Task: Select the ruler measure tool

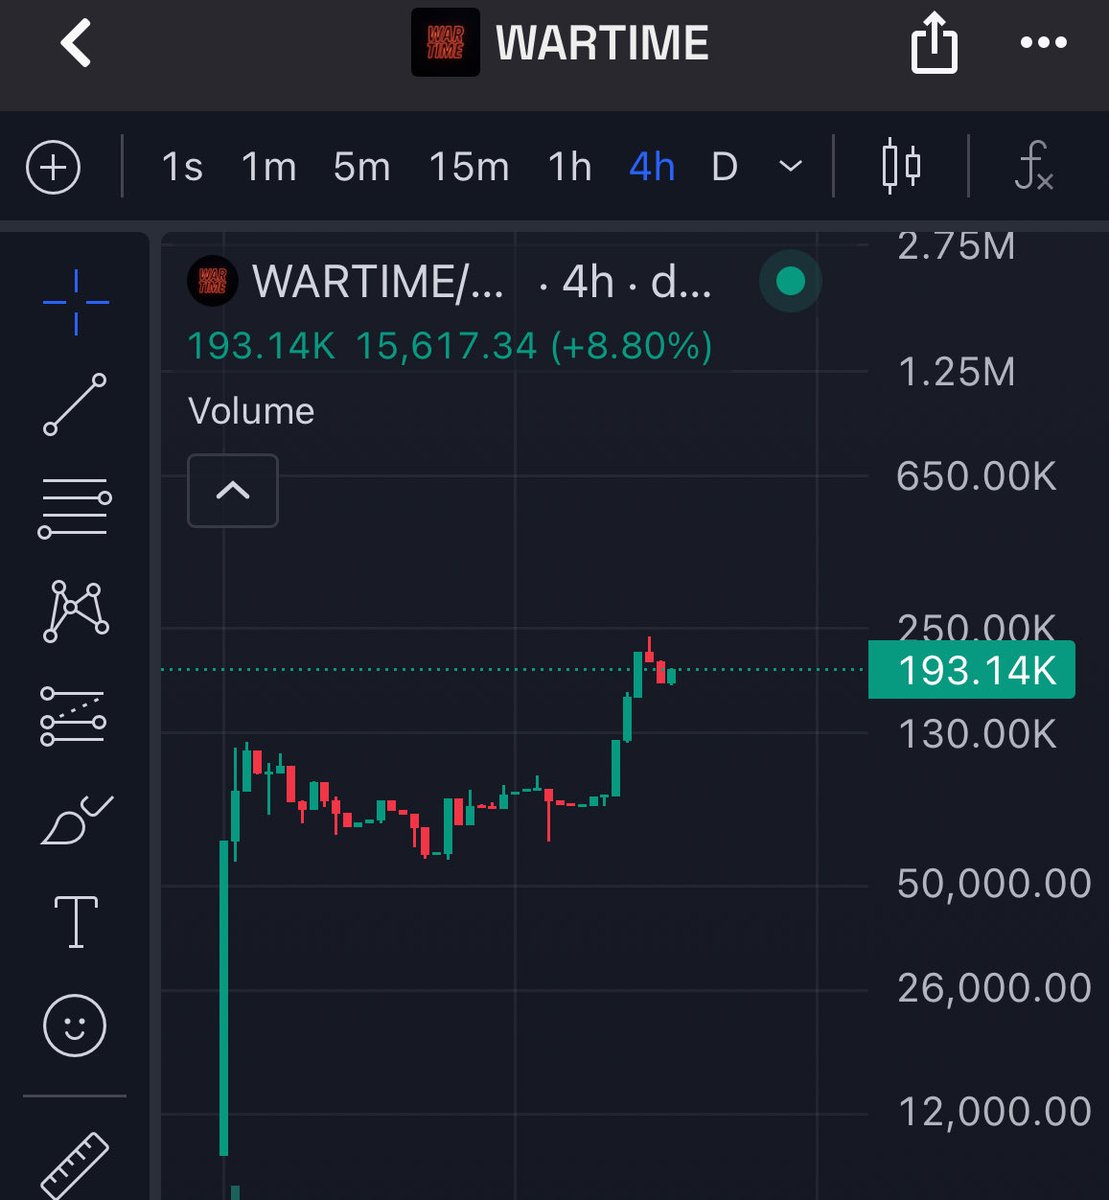Action: click(75, 1165)
